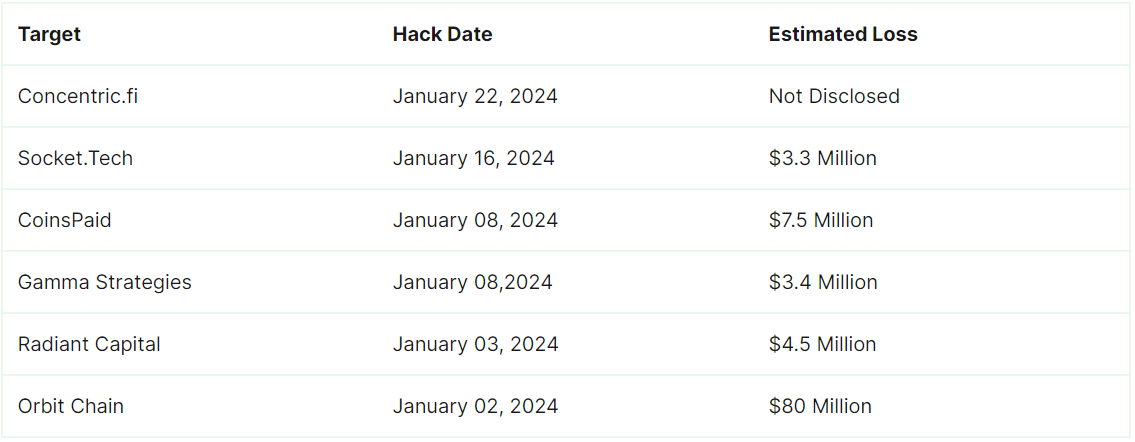The width and height of the screenshot is (1135, 442).
Task: Select the Orbit Chain cell
Action: point(71,406)
